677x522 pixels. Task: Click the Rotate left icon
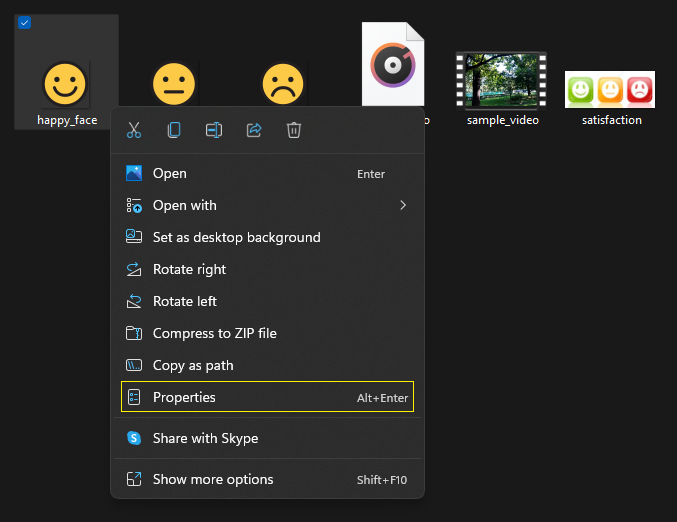coord(134,301)
